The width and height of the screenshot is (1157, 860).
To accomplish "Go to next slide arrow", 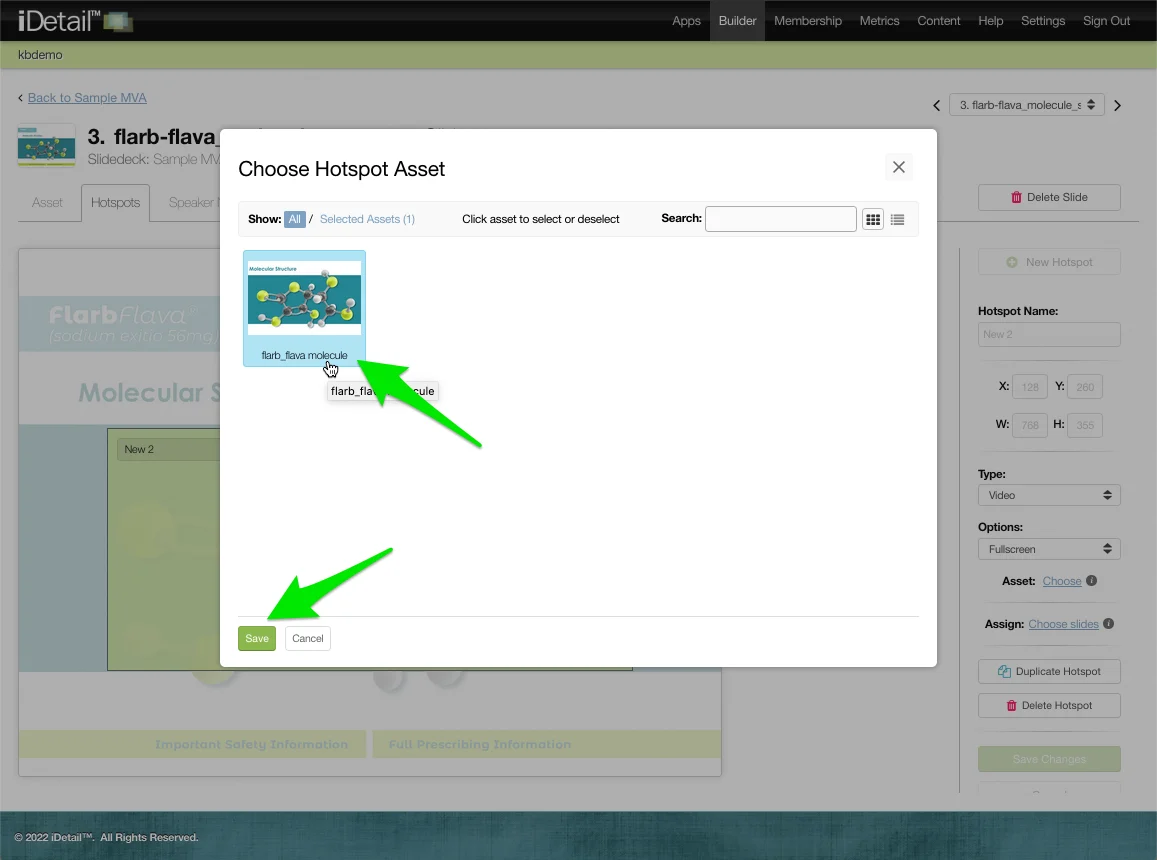I will click(x=1117, y=106).
